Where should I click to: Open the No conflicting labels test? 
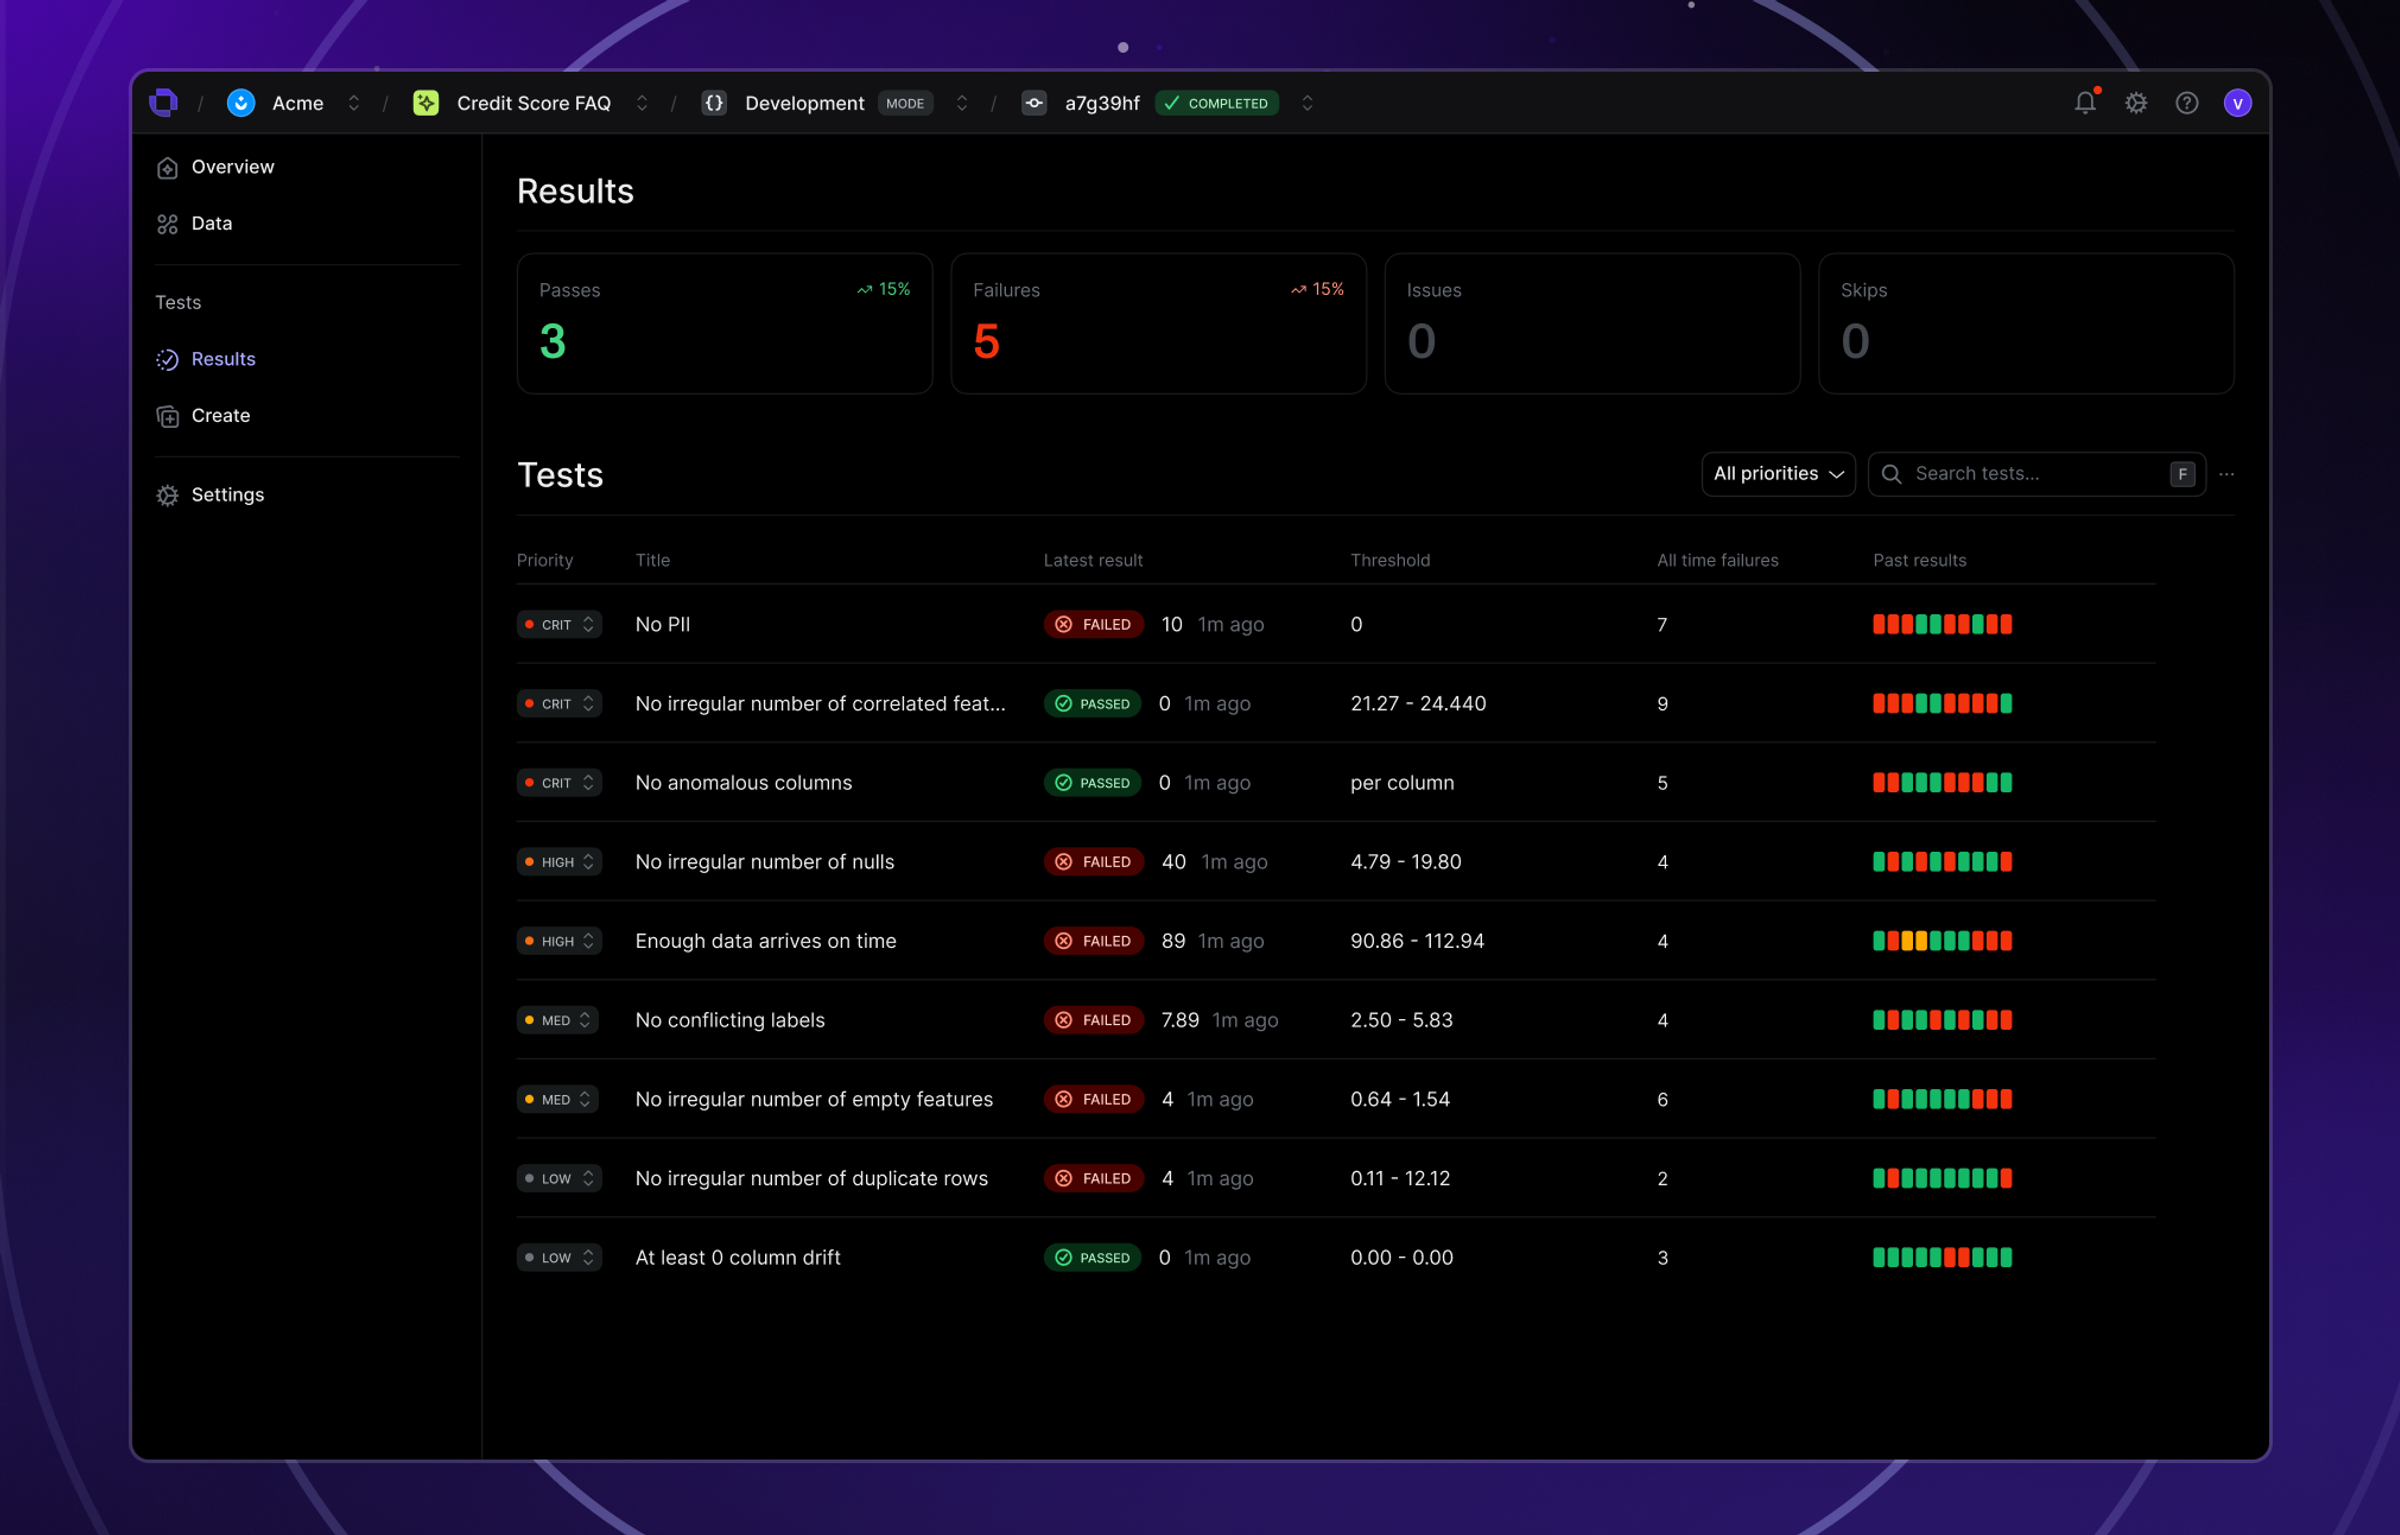[729, 1020]
